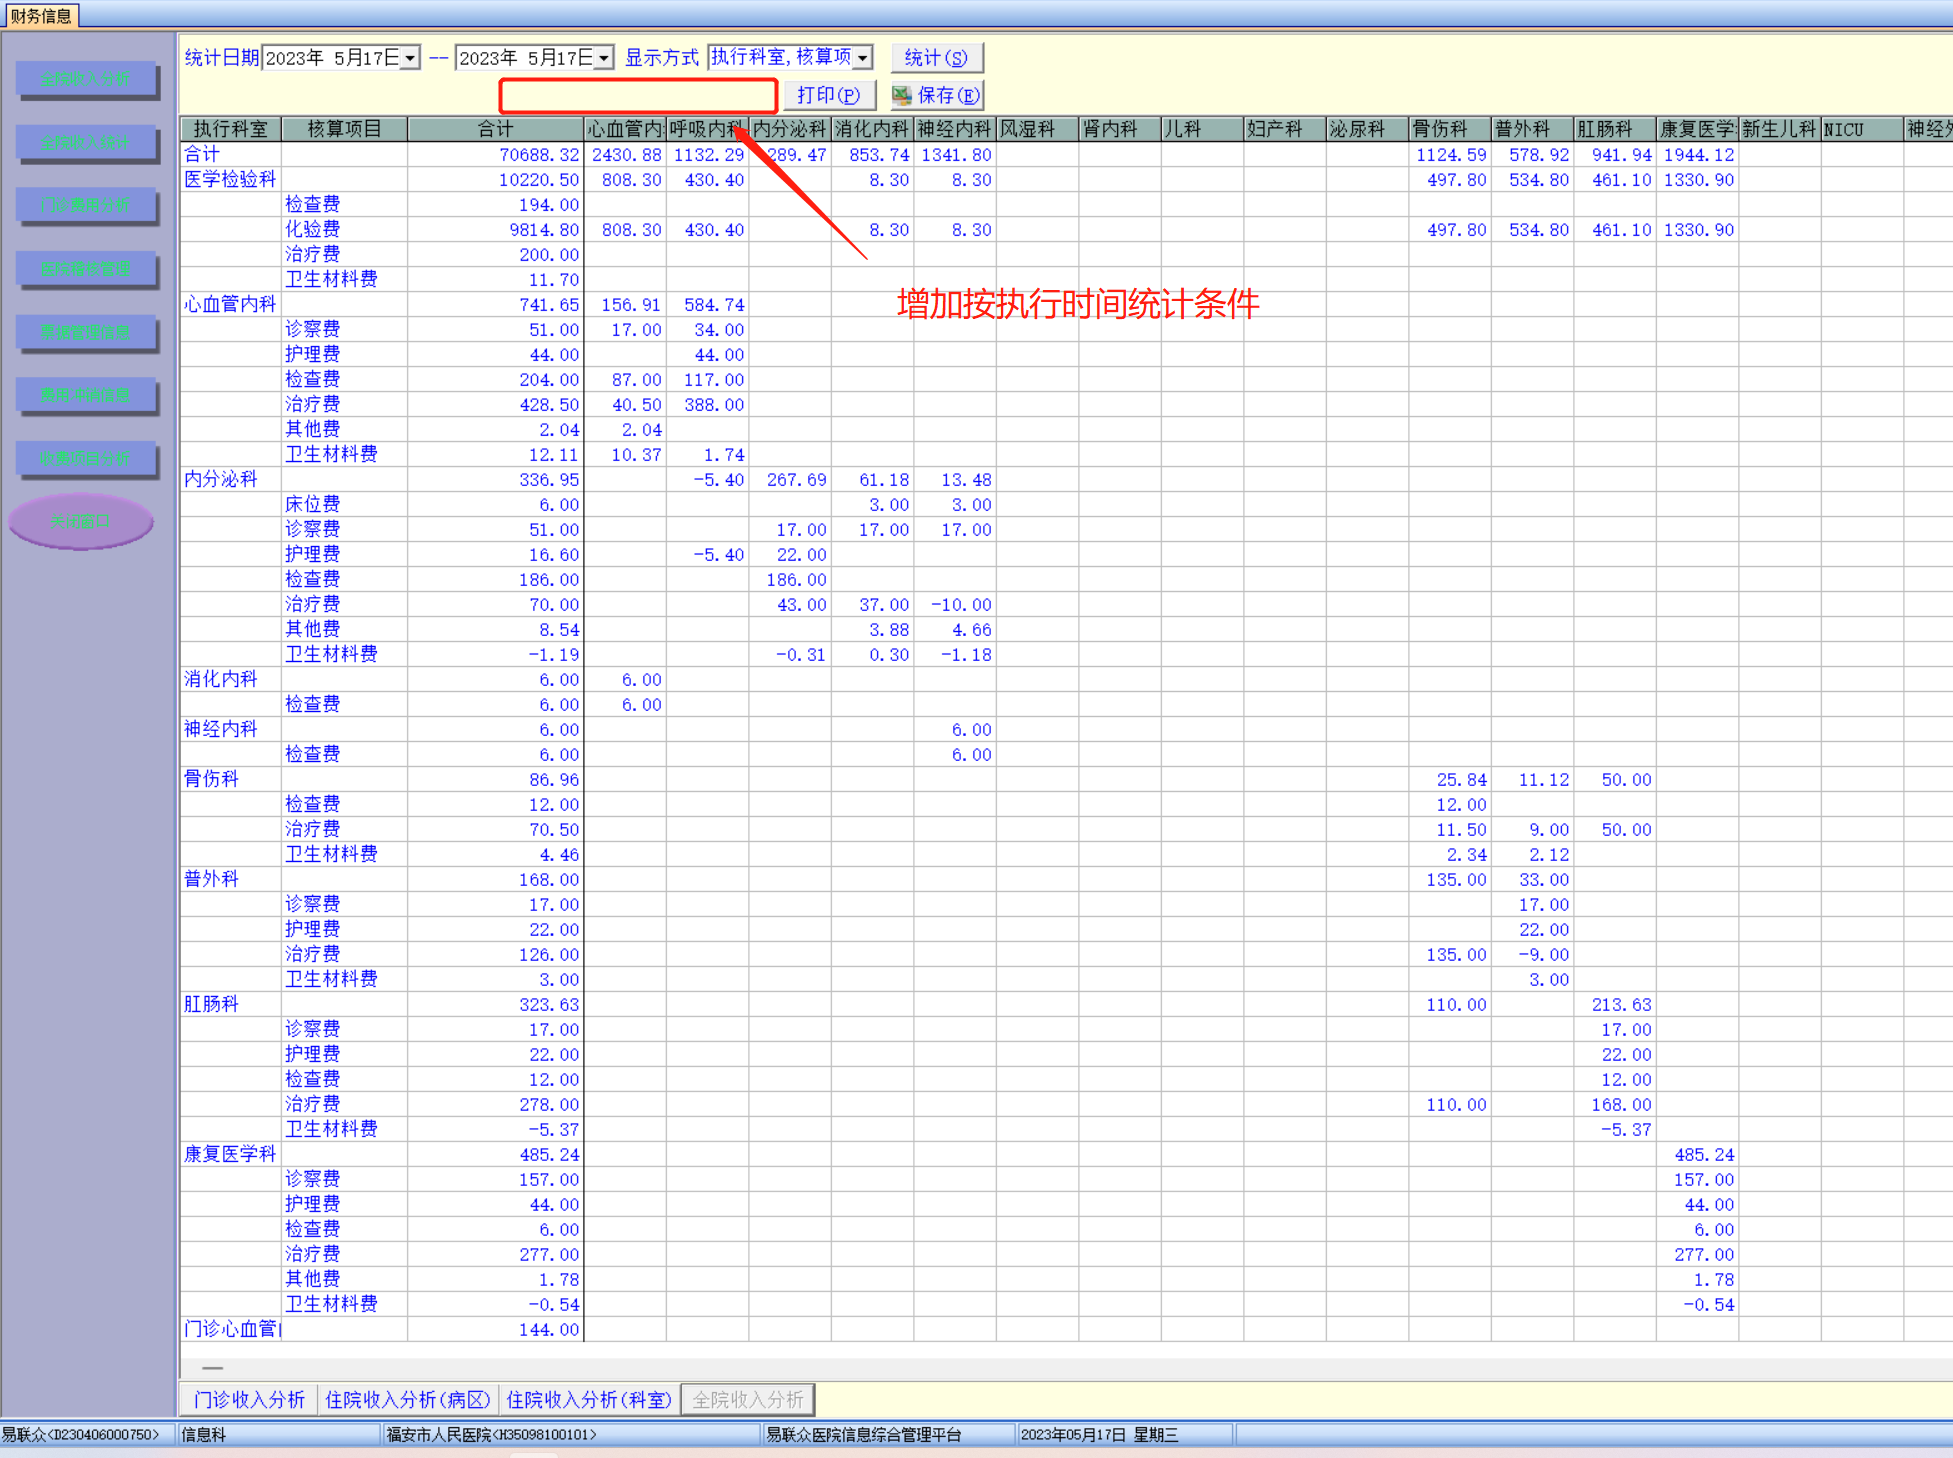Select the 医学检验科 row label

coord(230,179)
